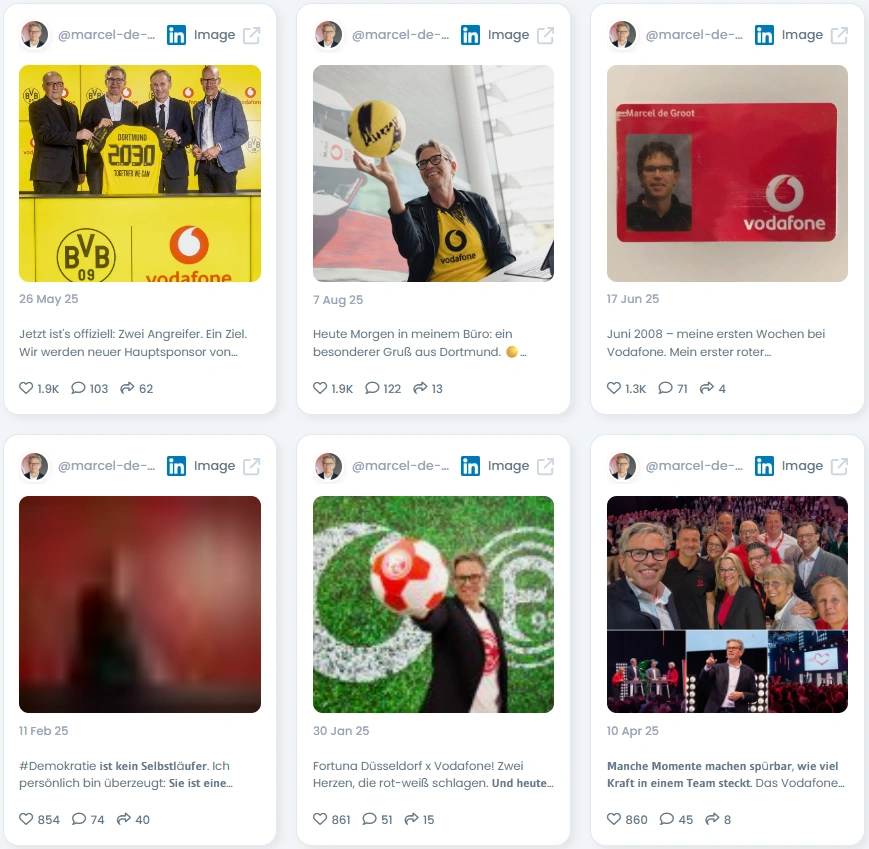
Task: Open the BVB Dortmund 2030 jersey photo
Action: click(140, 173)
